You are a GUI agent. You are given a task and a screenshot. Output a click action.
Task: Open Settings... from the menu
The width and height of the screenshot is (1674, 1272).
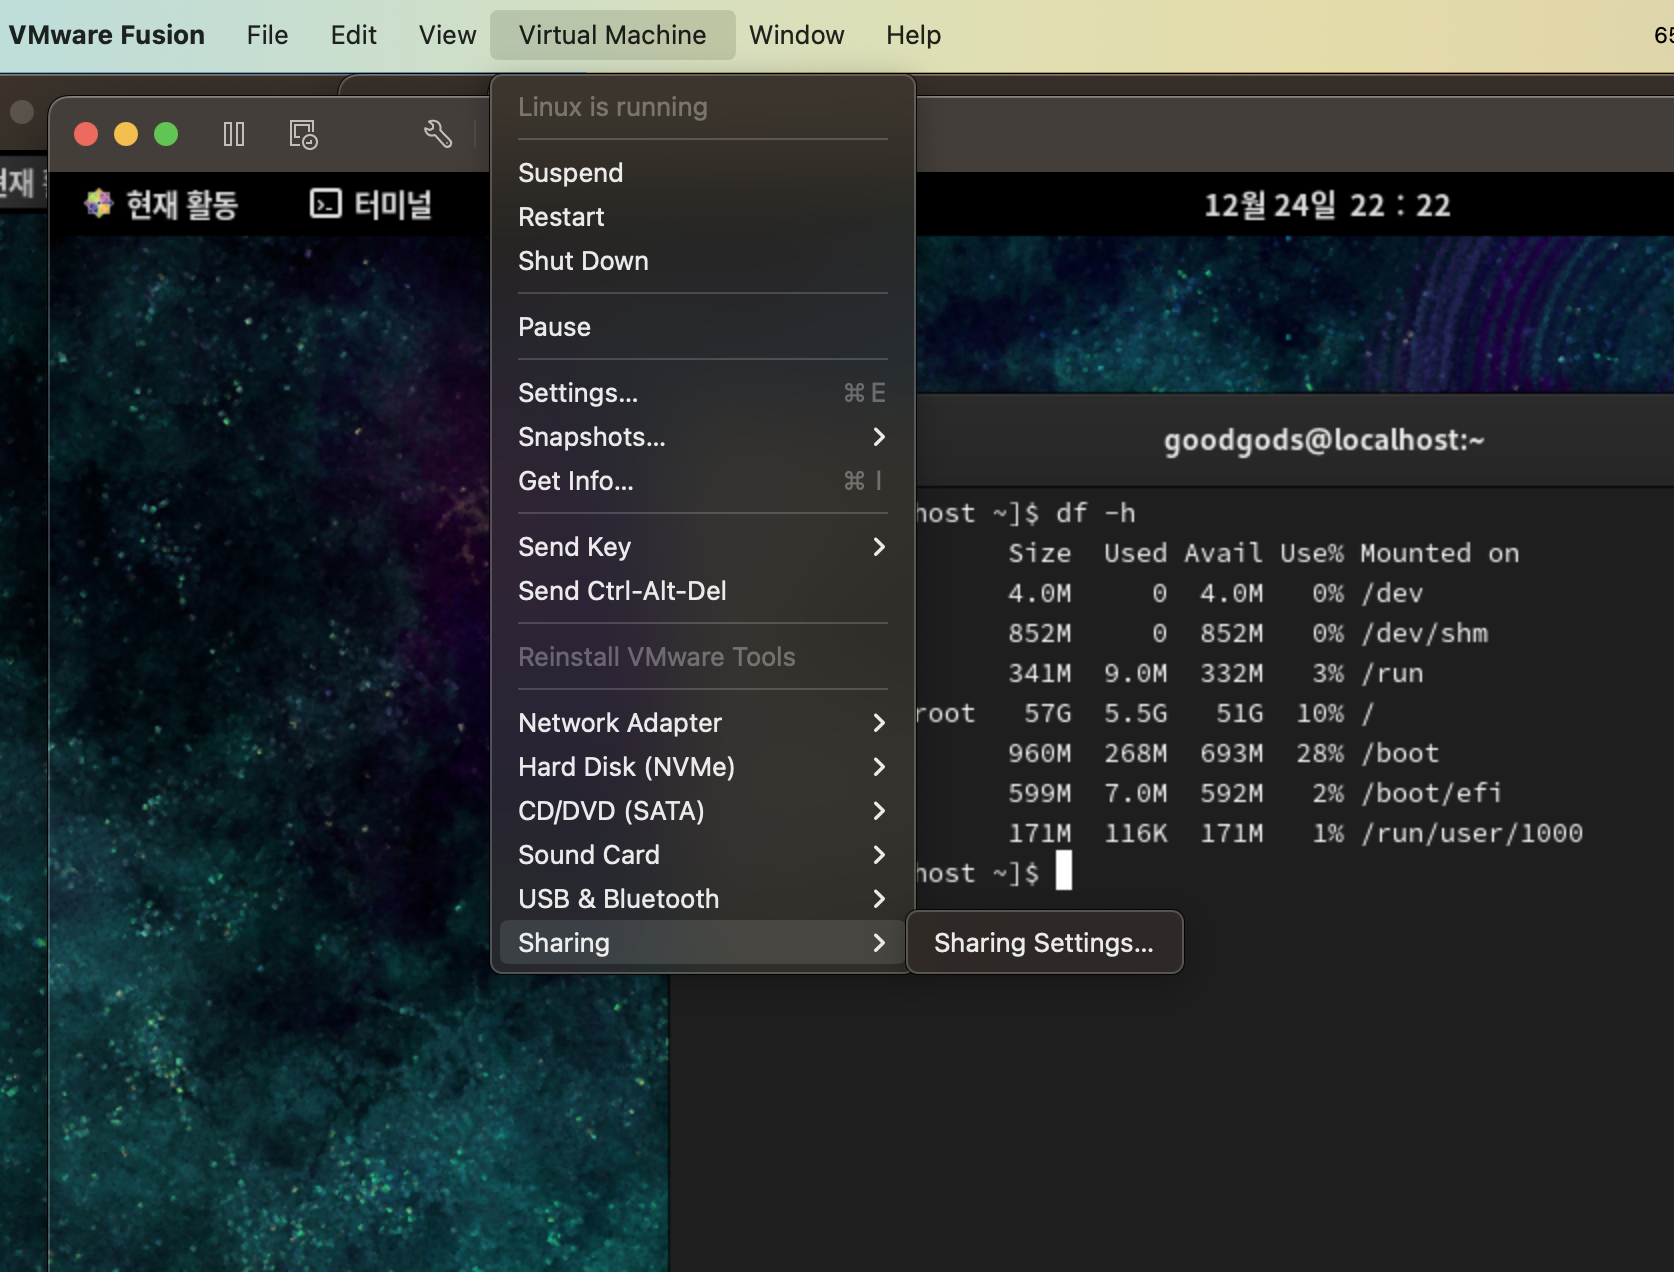click(x=703, y=393)
